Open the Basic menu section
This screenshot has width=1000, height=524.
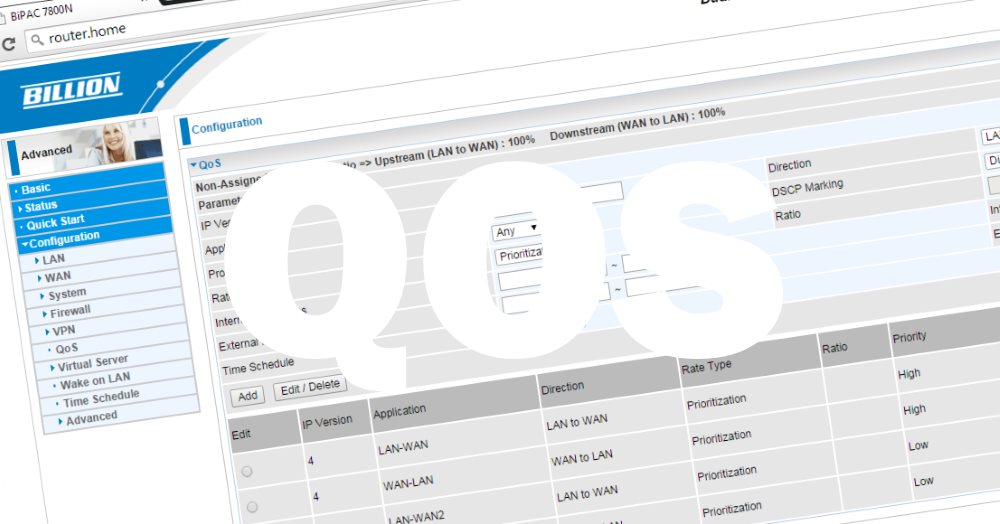click(36, 189)
